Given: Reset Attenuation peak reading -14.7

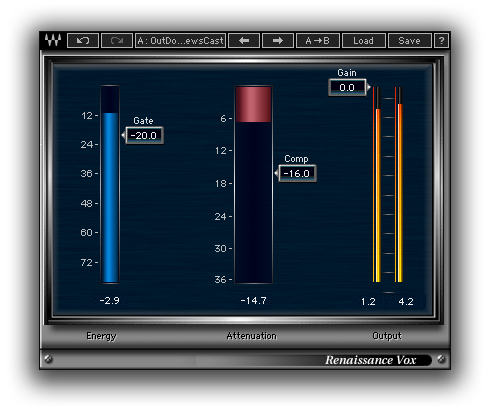Looking at the screenshot, I should [x=253, y=301].
